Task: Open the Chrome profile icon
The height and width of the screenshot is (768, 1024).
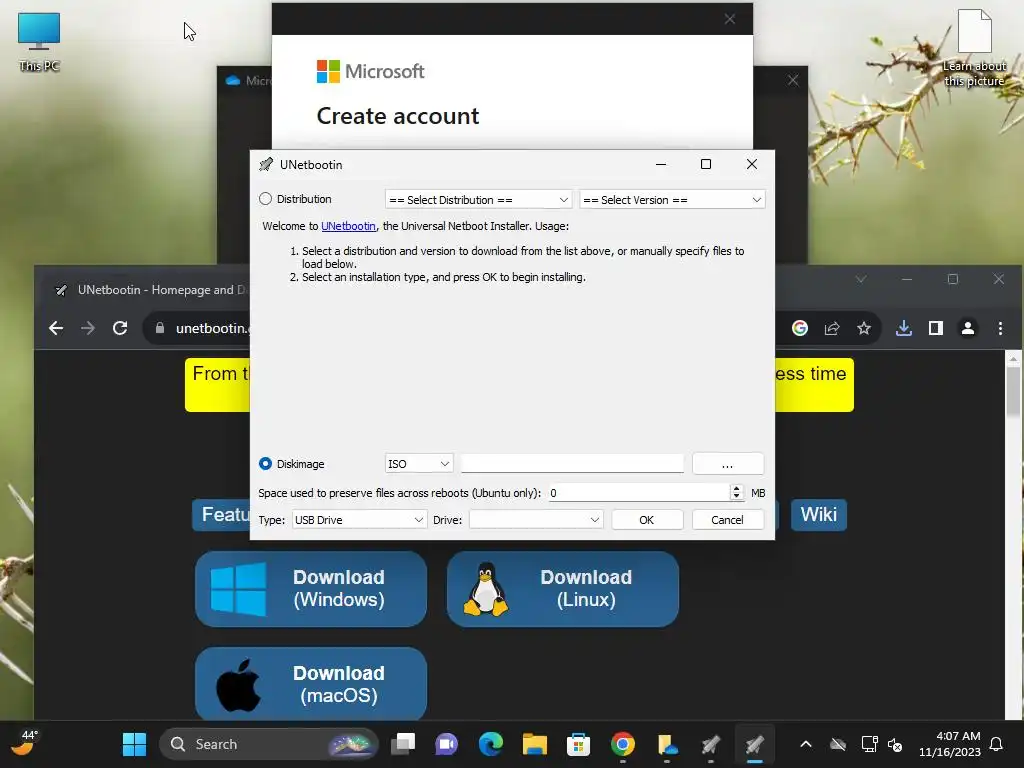Action: tap(968, 328)
